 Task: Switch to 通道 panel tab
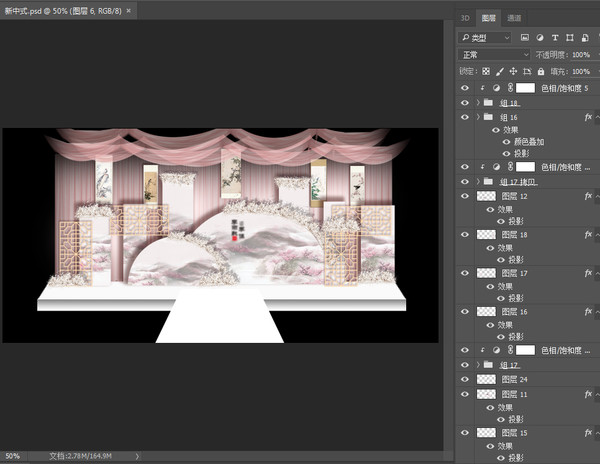[514, 18]
